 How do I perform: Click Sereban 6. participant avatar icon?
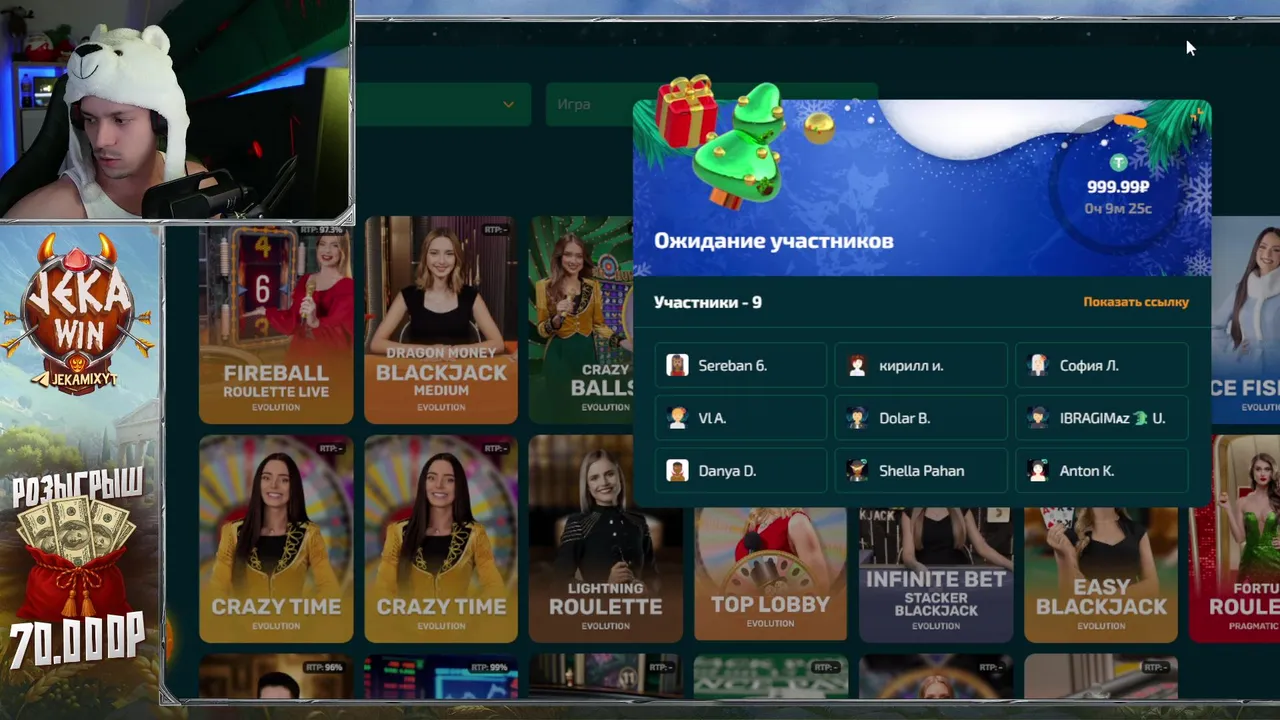point(677,366)
